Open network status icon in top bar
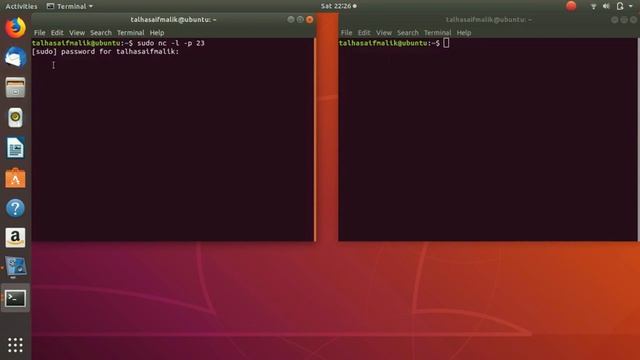Screen dimensions: 640x360 point(593,6)
